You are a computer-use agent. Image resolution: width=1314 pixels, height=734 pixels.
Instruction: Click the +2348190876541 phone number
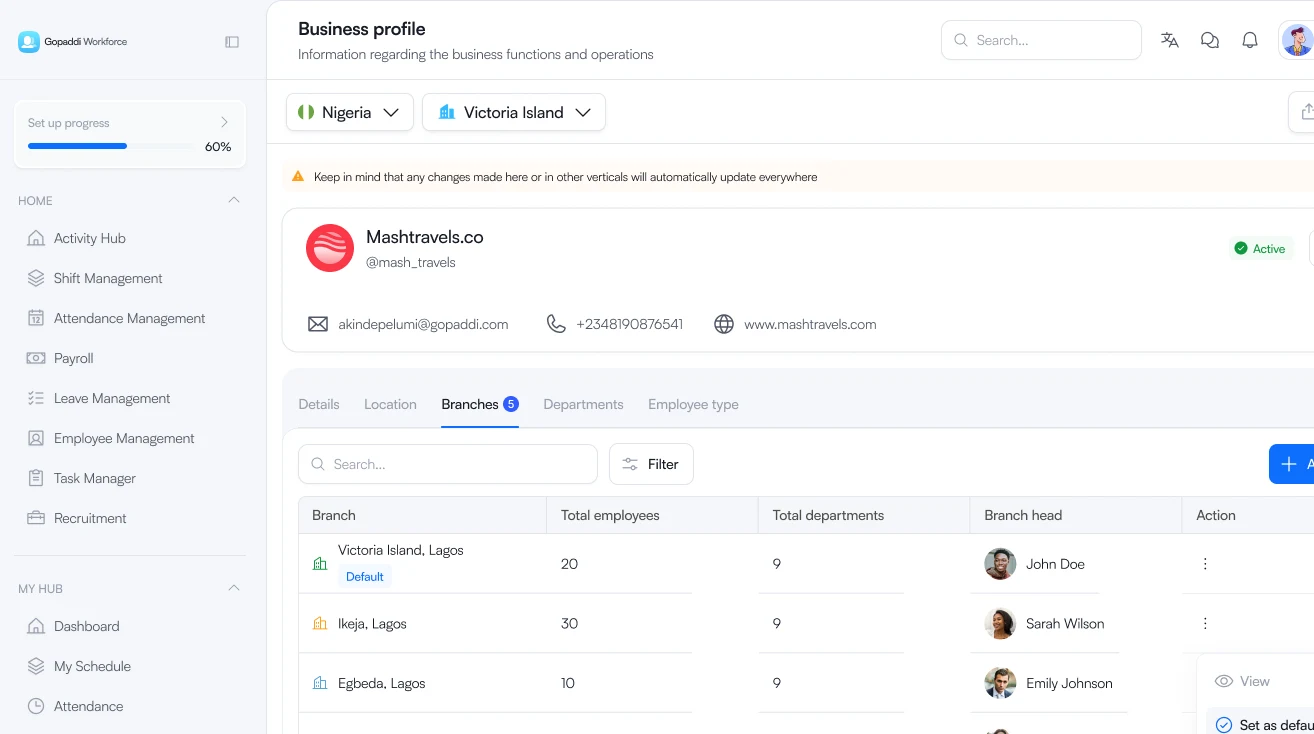[x=629, y=324]
